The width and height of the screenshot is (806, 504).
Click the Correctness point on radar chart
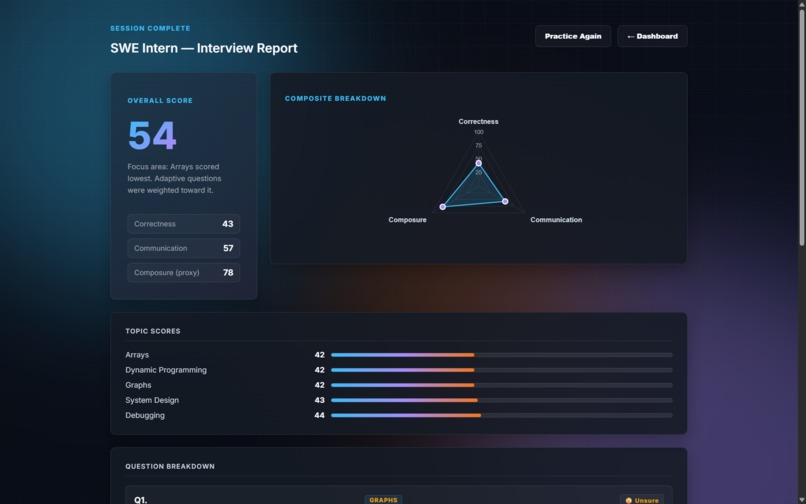tap(479, 163)
